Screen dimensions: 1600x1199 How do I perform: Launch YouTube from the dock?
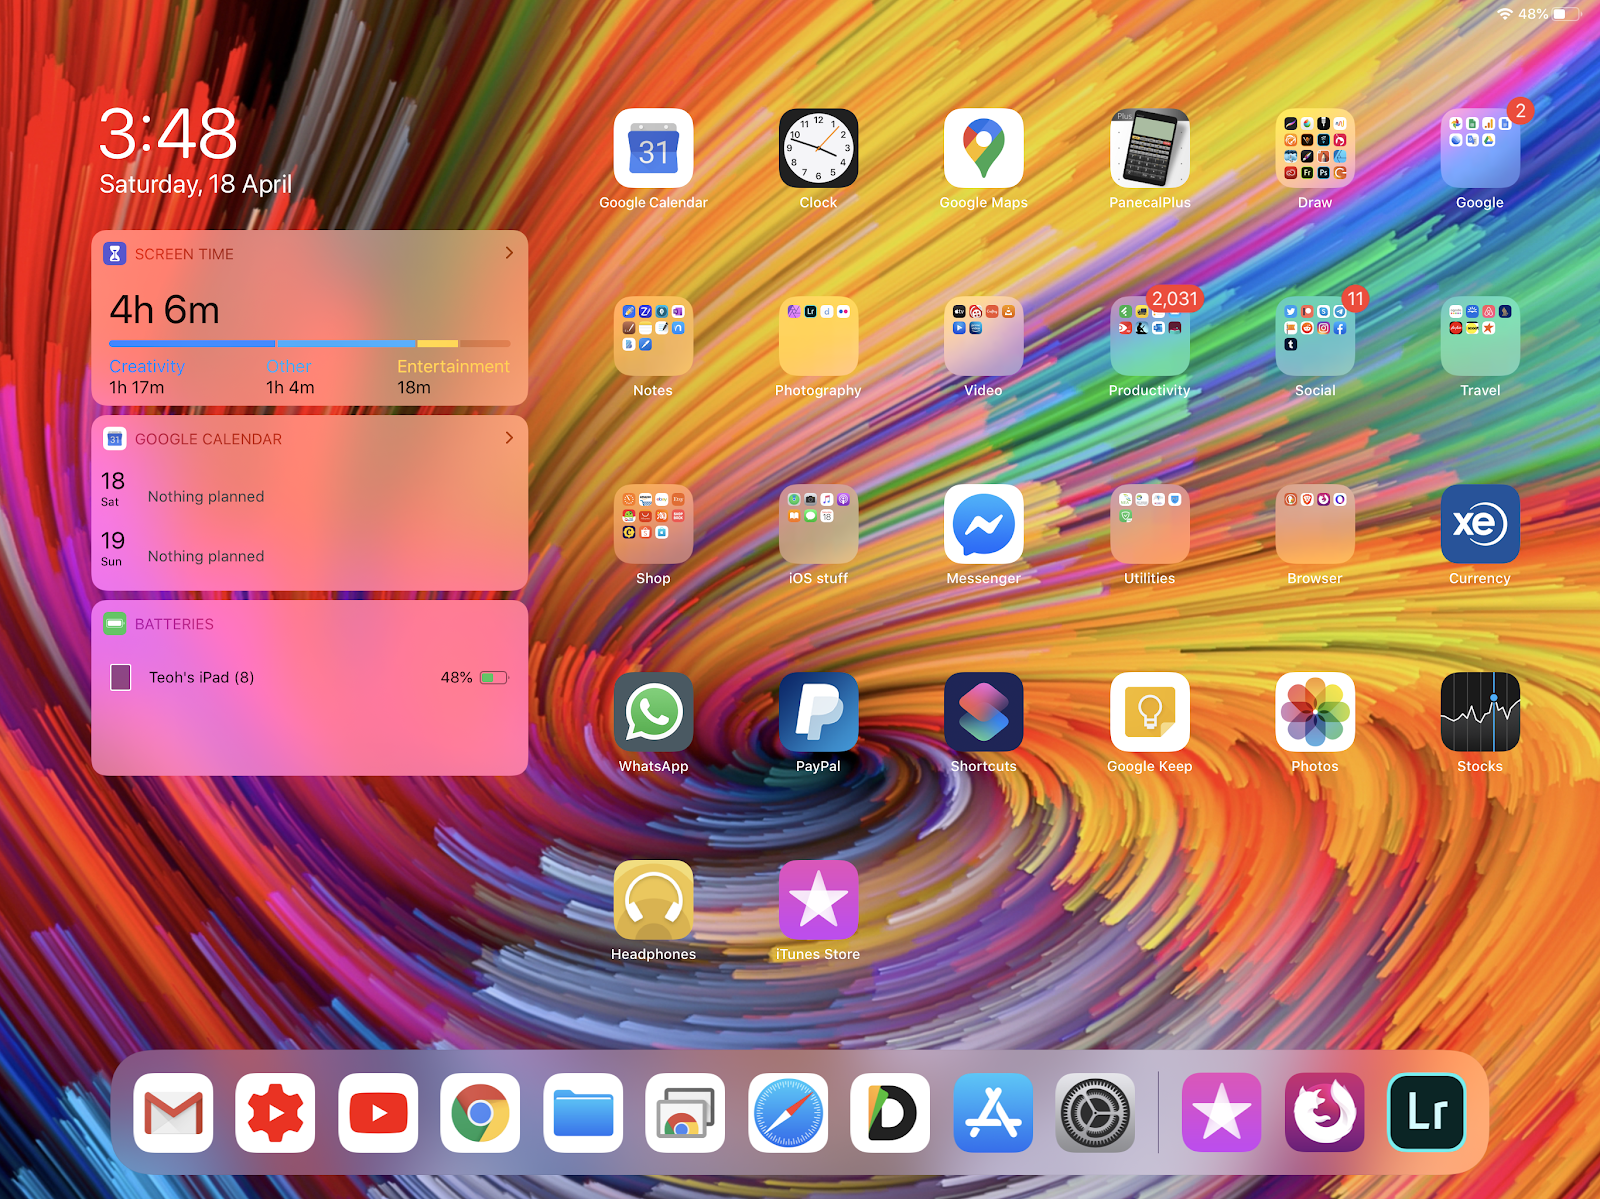point(378,1113)
